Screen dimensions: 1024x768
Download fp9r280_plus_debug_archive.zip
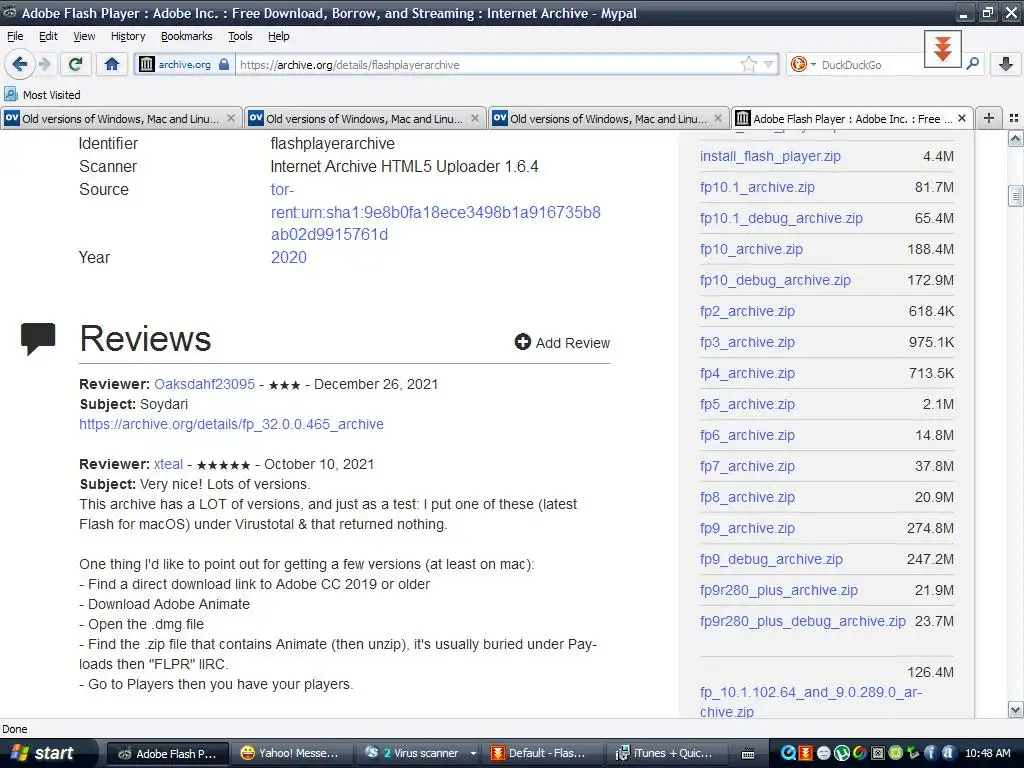803,621
